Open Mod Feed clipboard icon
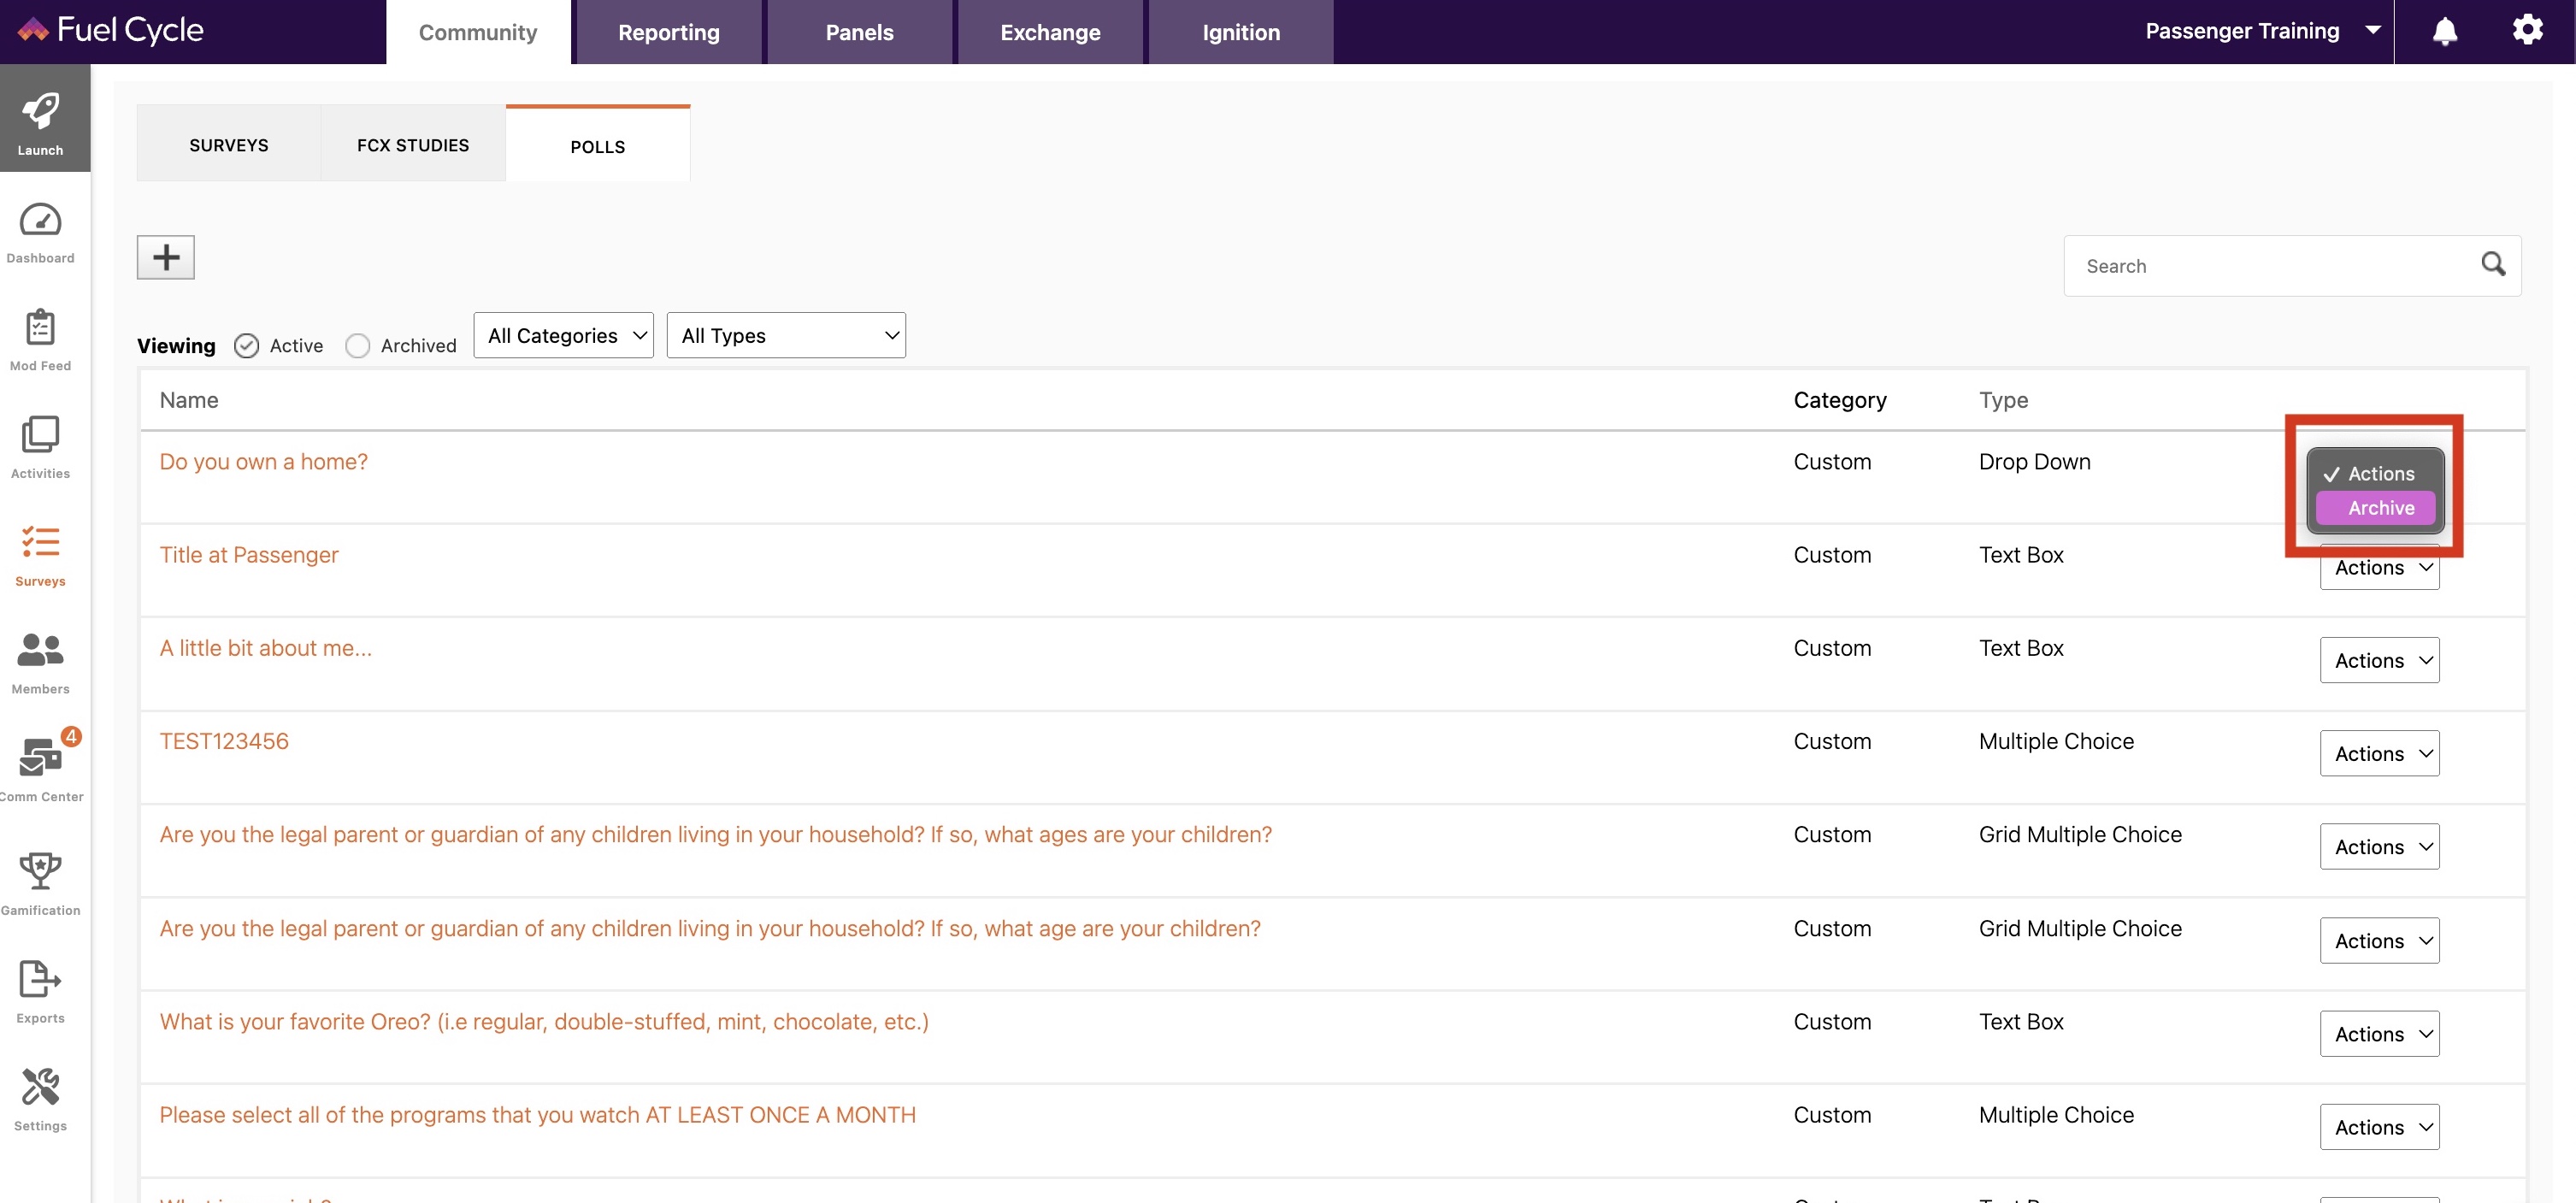2576x1203 pixels. pyautogui.click(x=40, y=327)
